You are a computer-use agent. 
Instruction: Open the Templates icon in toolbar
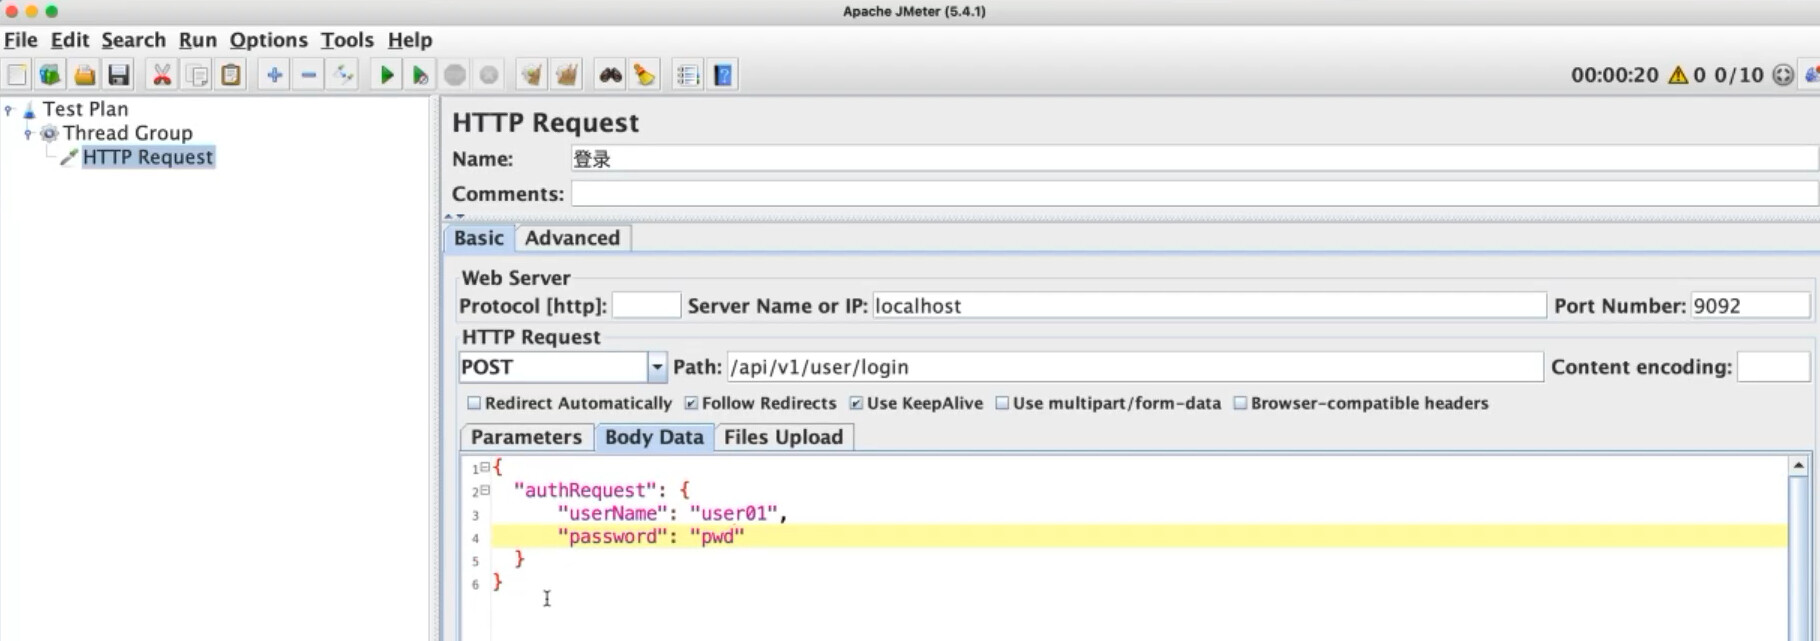50,75
